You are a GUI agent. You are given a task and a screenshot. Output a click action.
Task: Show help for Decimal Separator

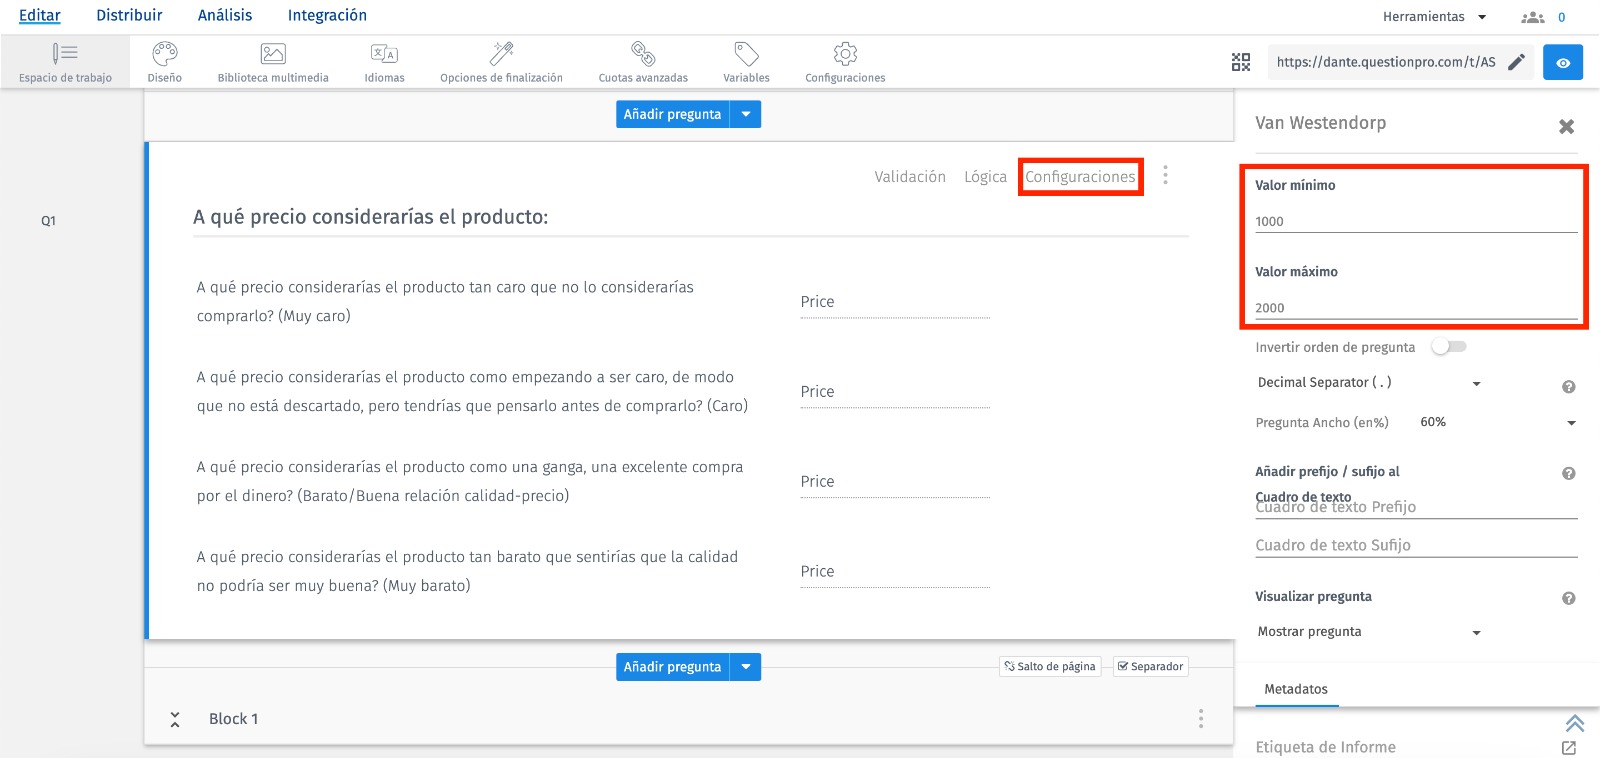coord(1569,387)
